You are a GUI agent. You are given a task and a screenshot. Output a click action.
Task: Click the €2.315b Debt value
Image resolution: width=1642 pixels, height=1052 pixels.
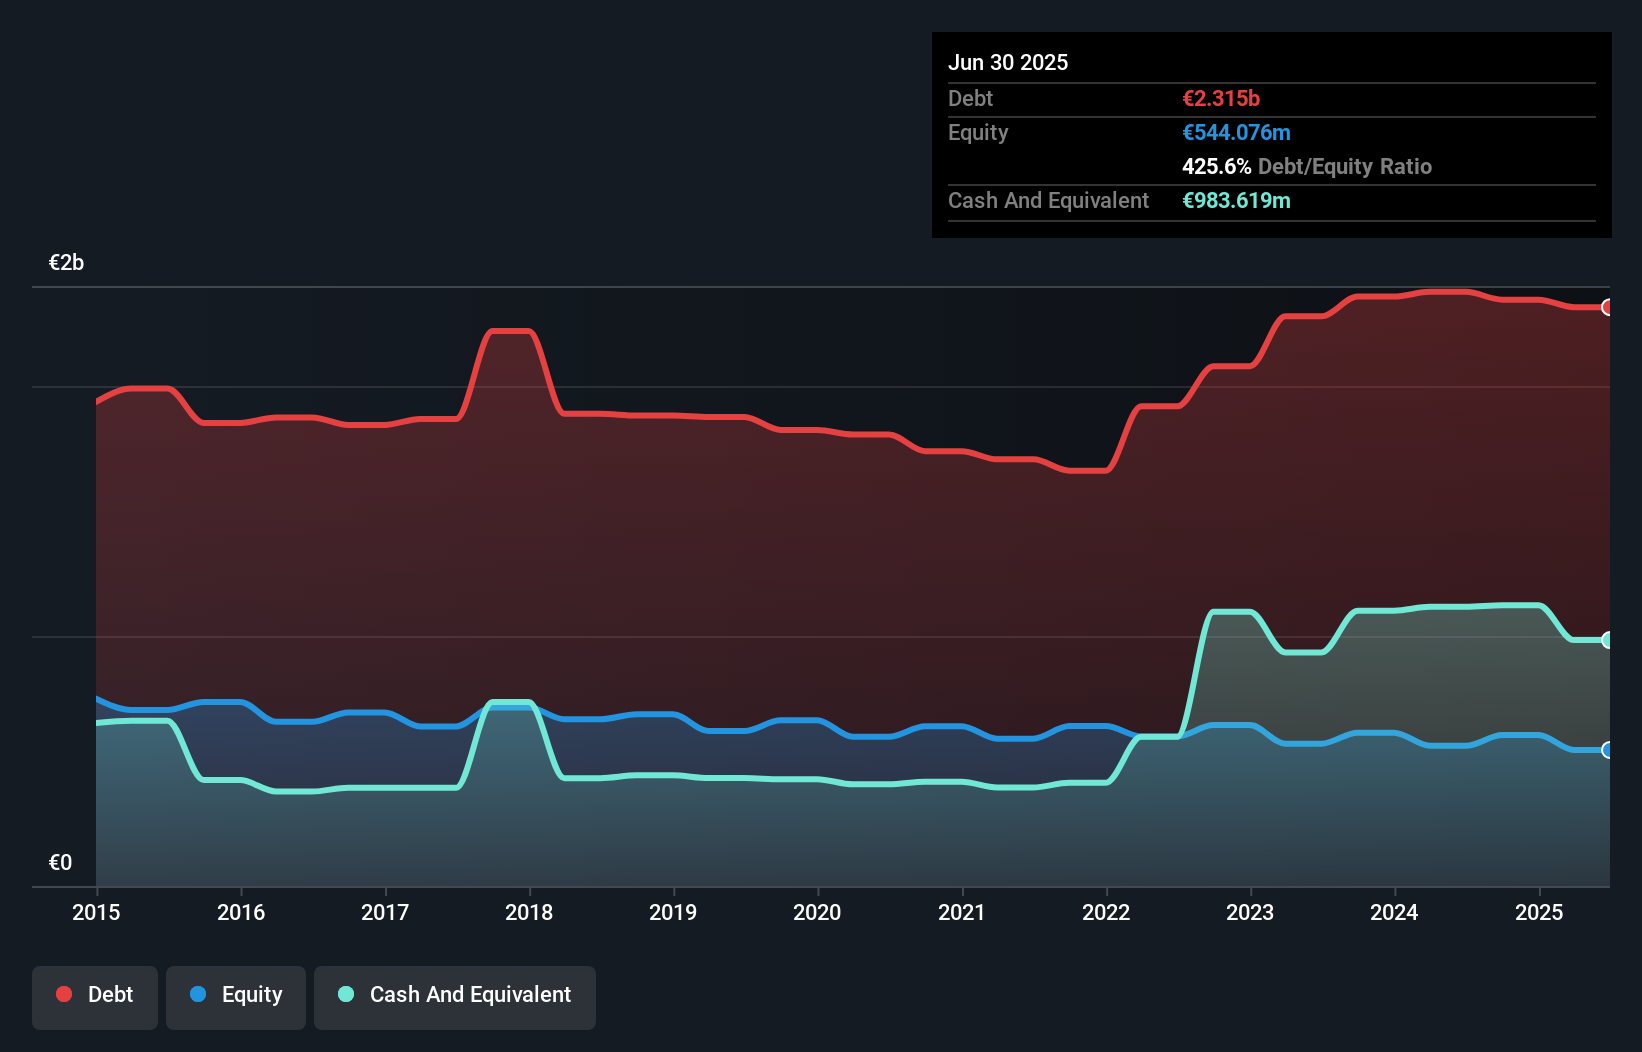(1221, 98)
